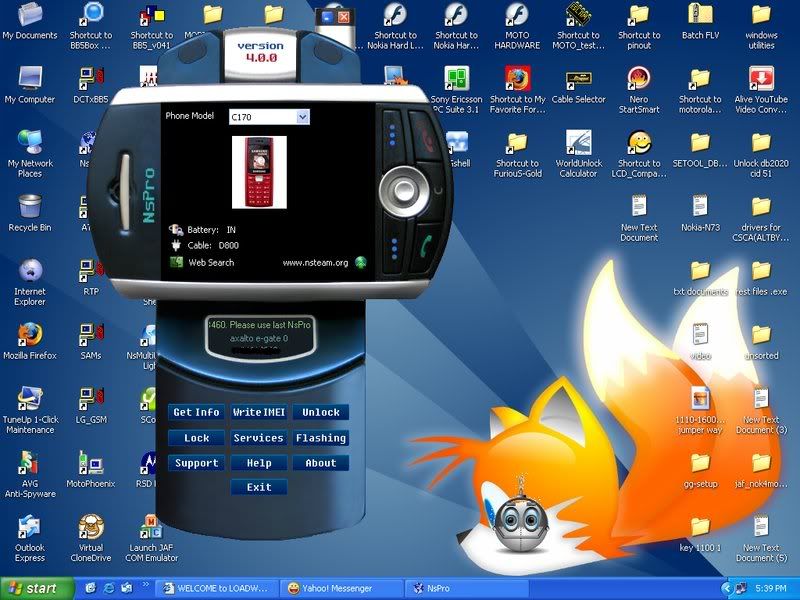Select the Shortcut to FuriouS-Gold icon
800x600 pixels.
coord(517,154)
